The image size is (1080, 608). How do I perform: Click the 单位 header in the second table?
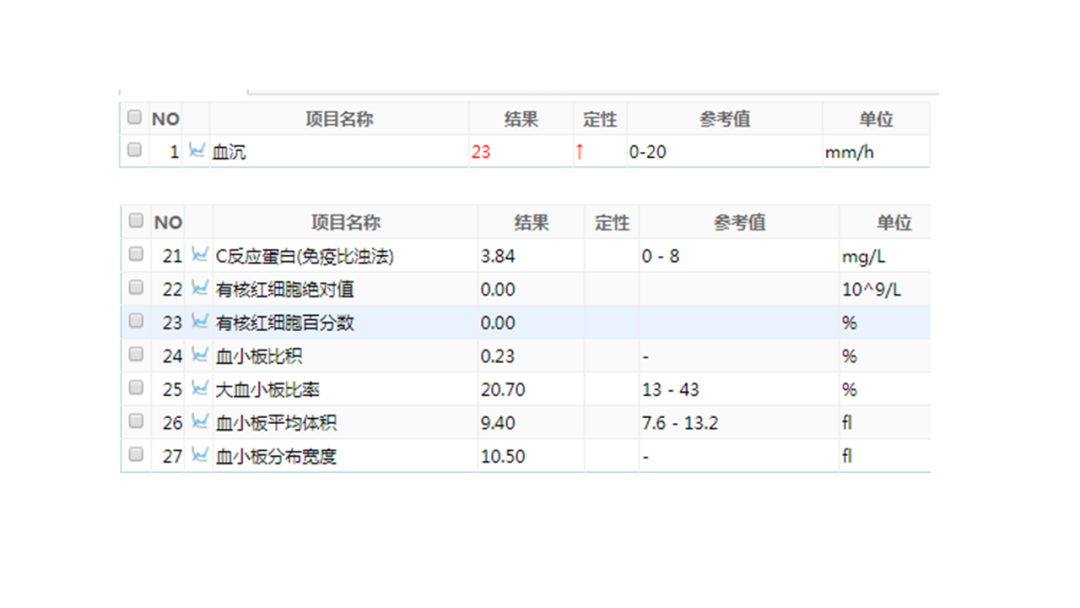(894, 222)
